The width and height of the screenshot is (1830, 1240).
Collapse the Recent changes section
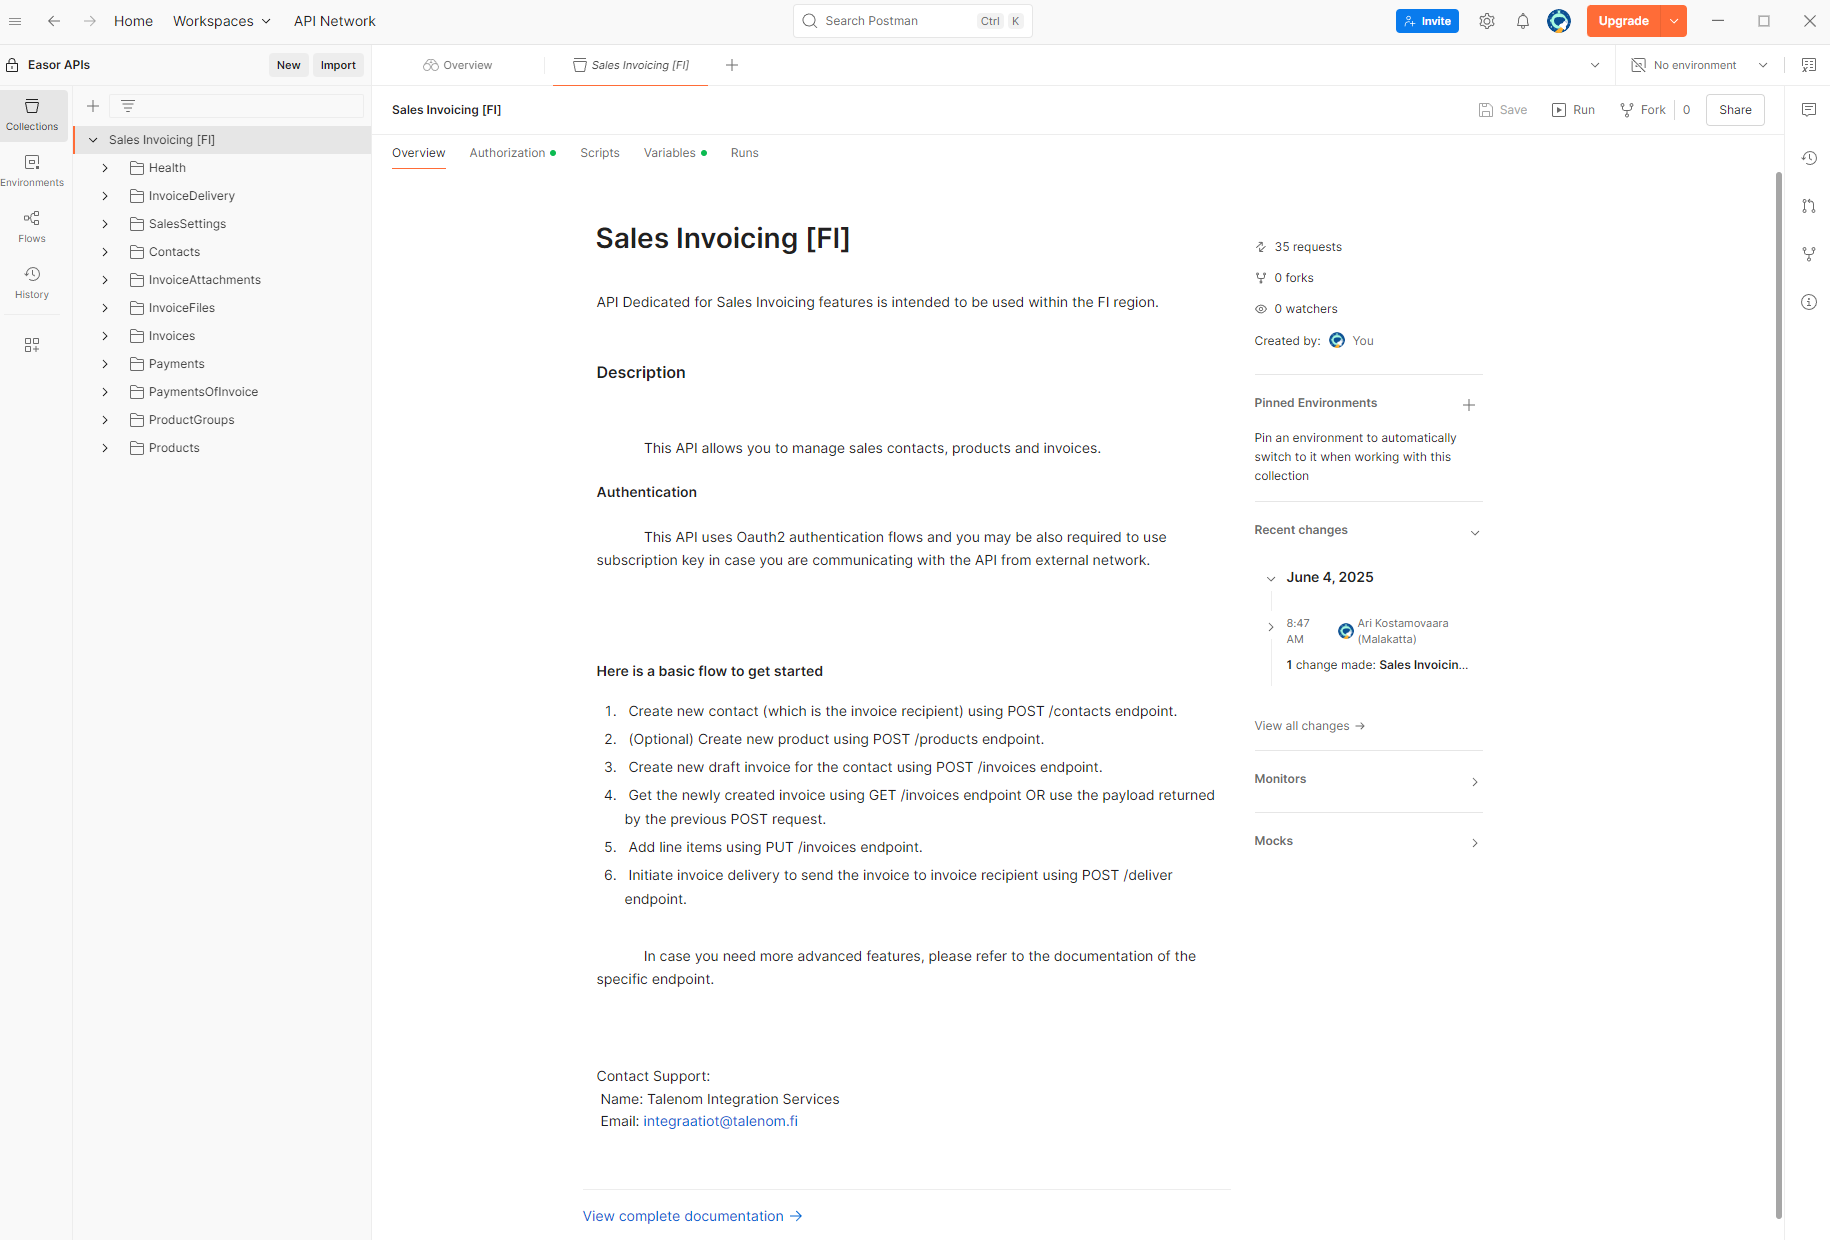tap(1475, 533)
